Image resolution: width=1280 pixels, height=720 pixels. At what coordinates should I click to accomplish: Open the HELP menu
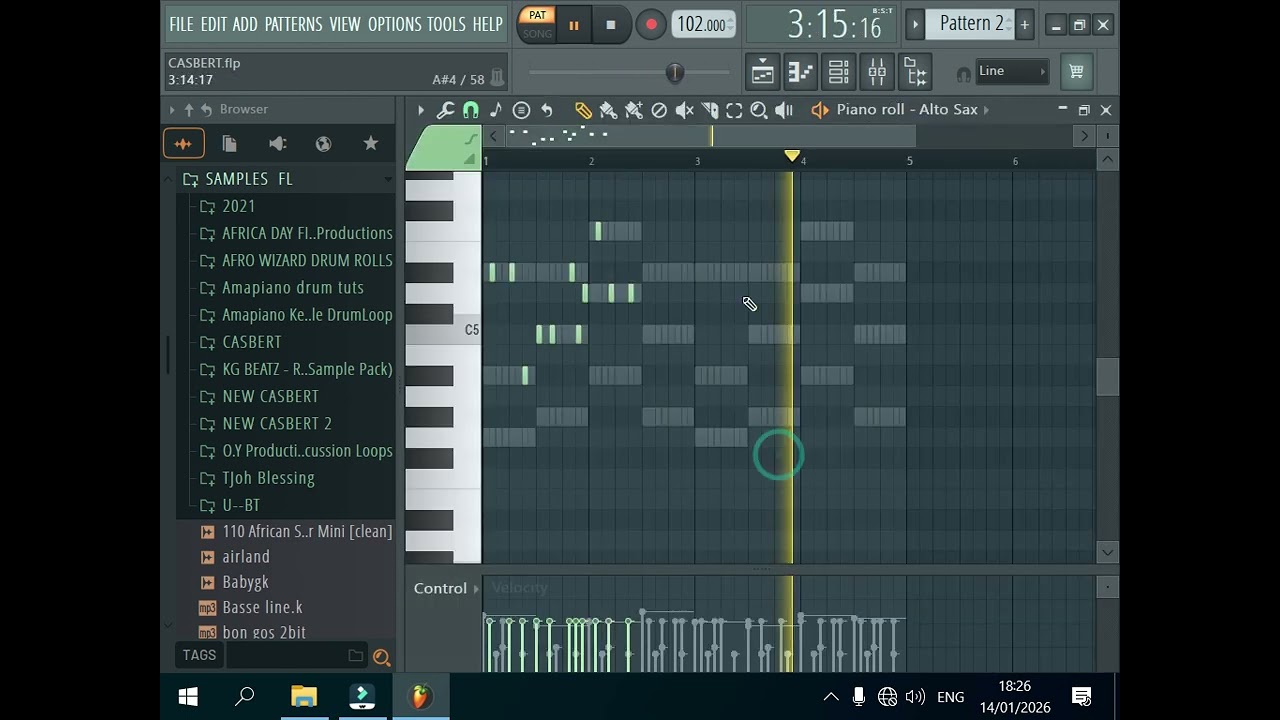coord(487,24)
